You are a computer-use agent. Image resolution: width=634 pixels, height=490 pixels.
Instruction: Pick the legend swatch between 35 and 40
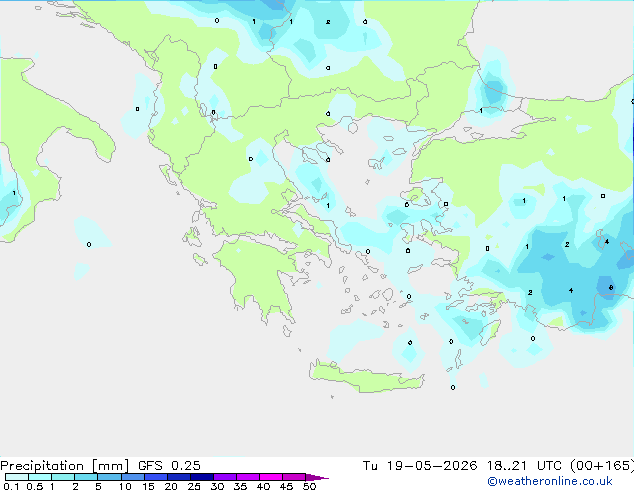(247, 477)
